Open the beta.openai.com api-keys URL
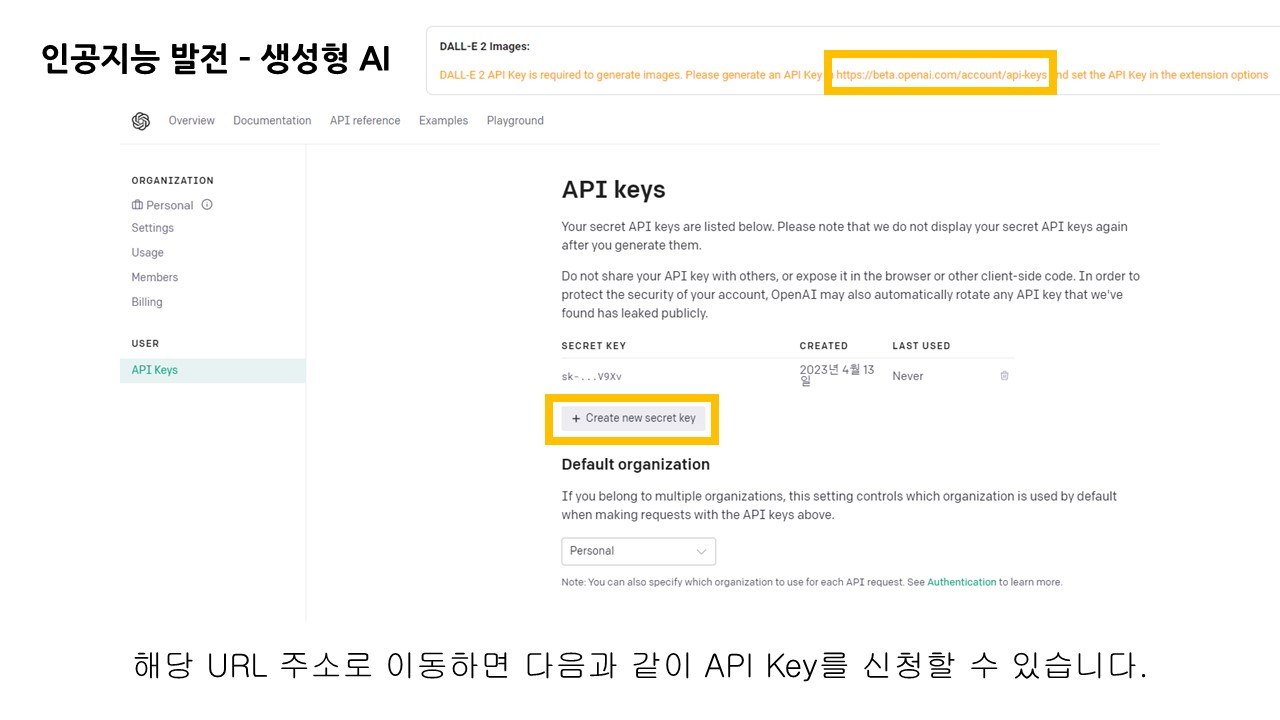This screenshot has height=720, width=1280. pyautogui.click(x=942, y=75)
